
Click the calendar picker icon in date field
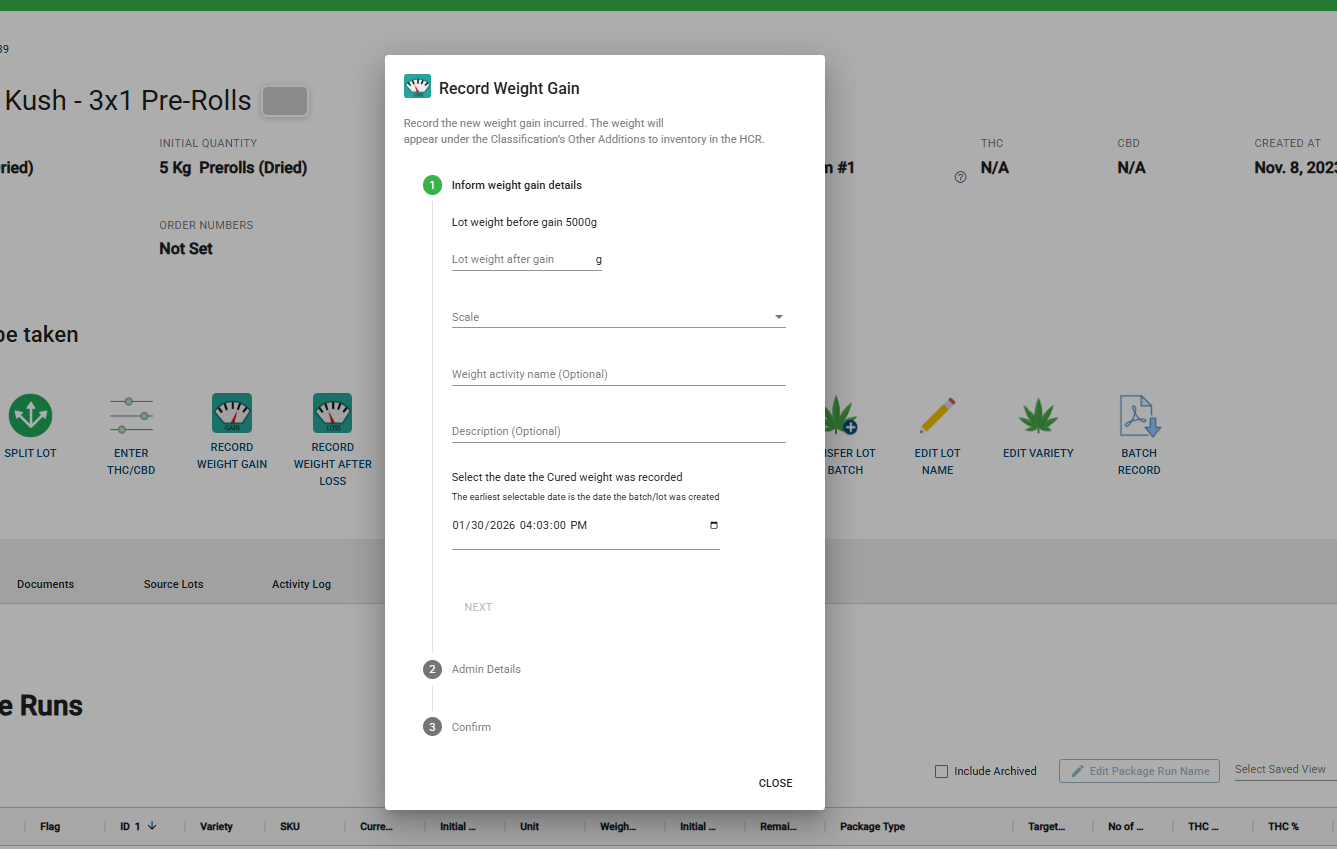coord(713,525)
